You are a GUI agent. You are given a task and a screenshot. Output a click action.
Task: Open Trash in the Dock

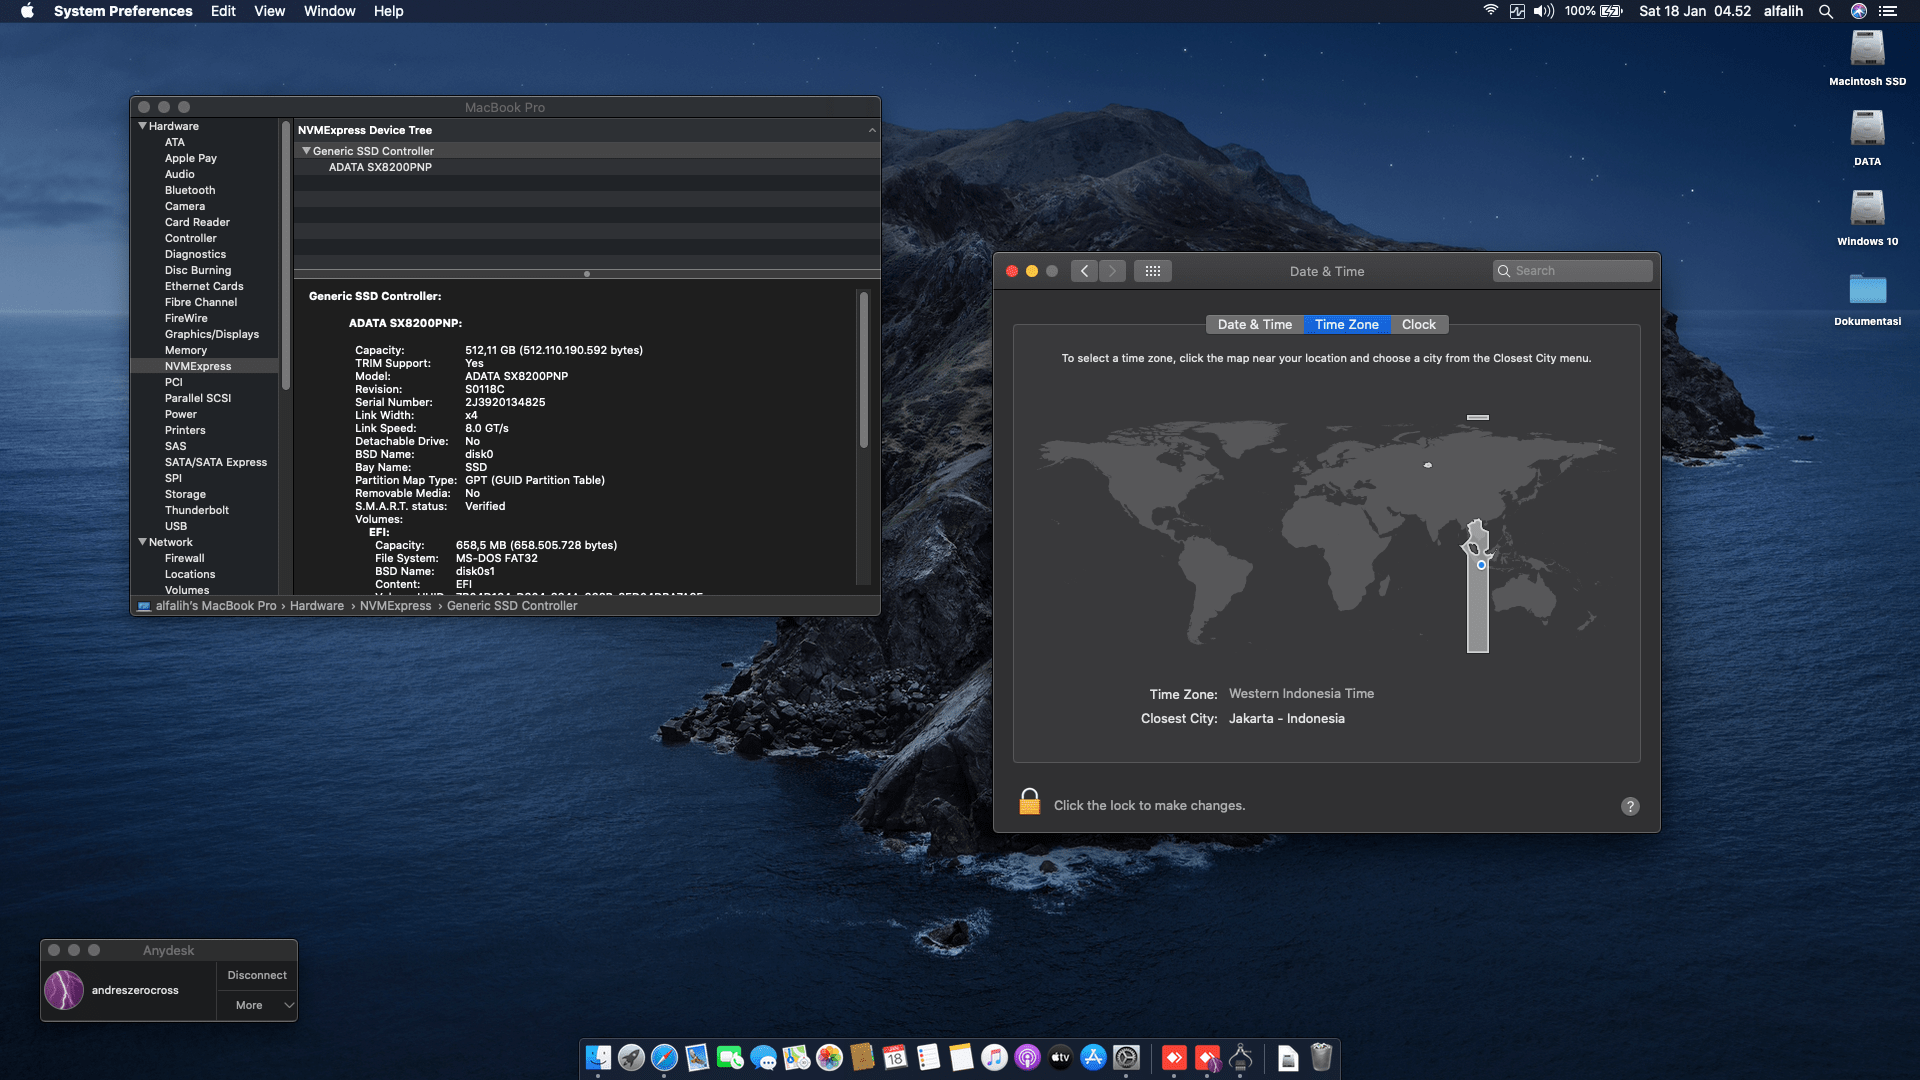(x=1321, y=1057)
